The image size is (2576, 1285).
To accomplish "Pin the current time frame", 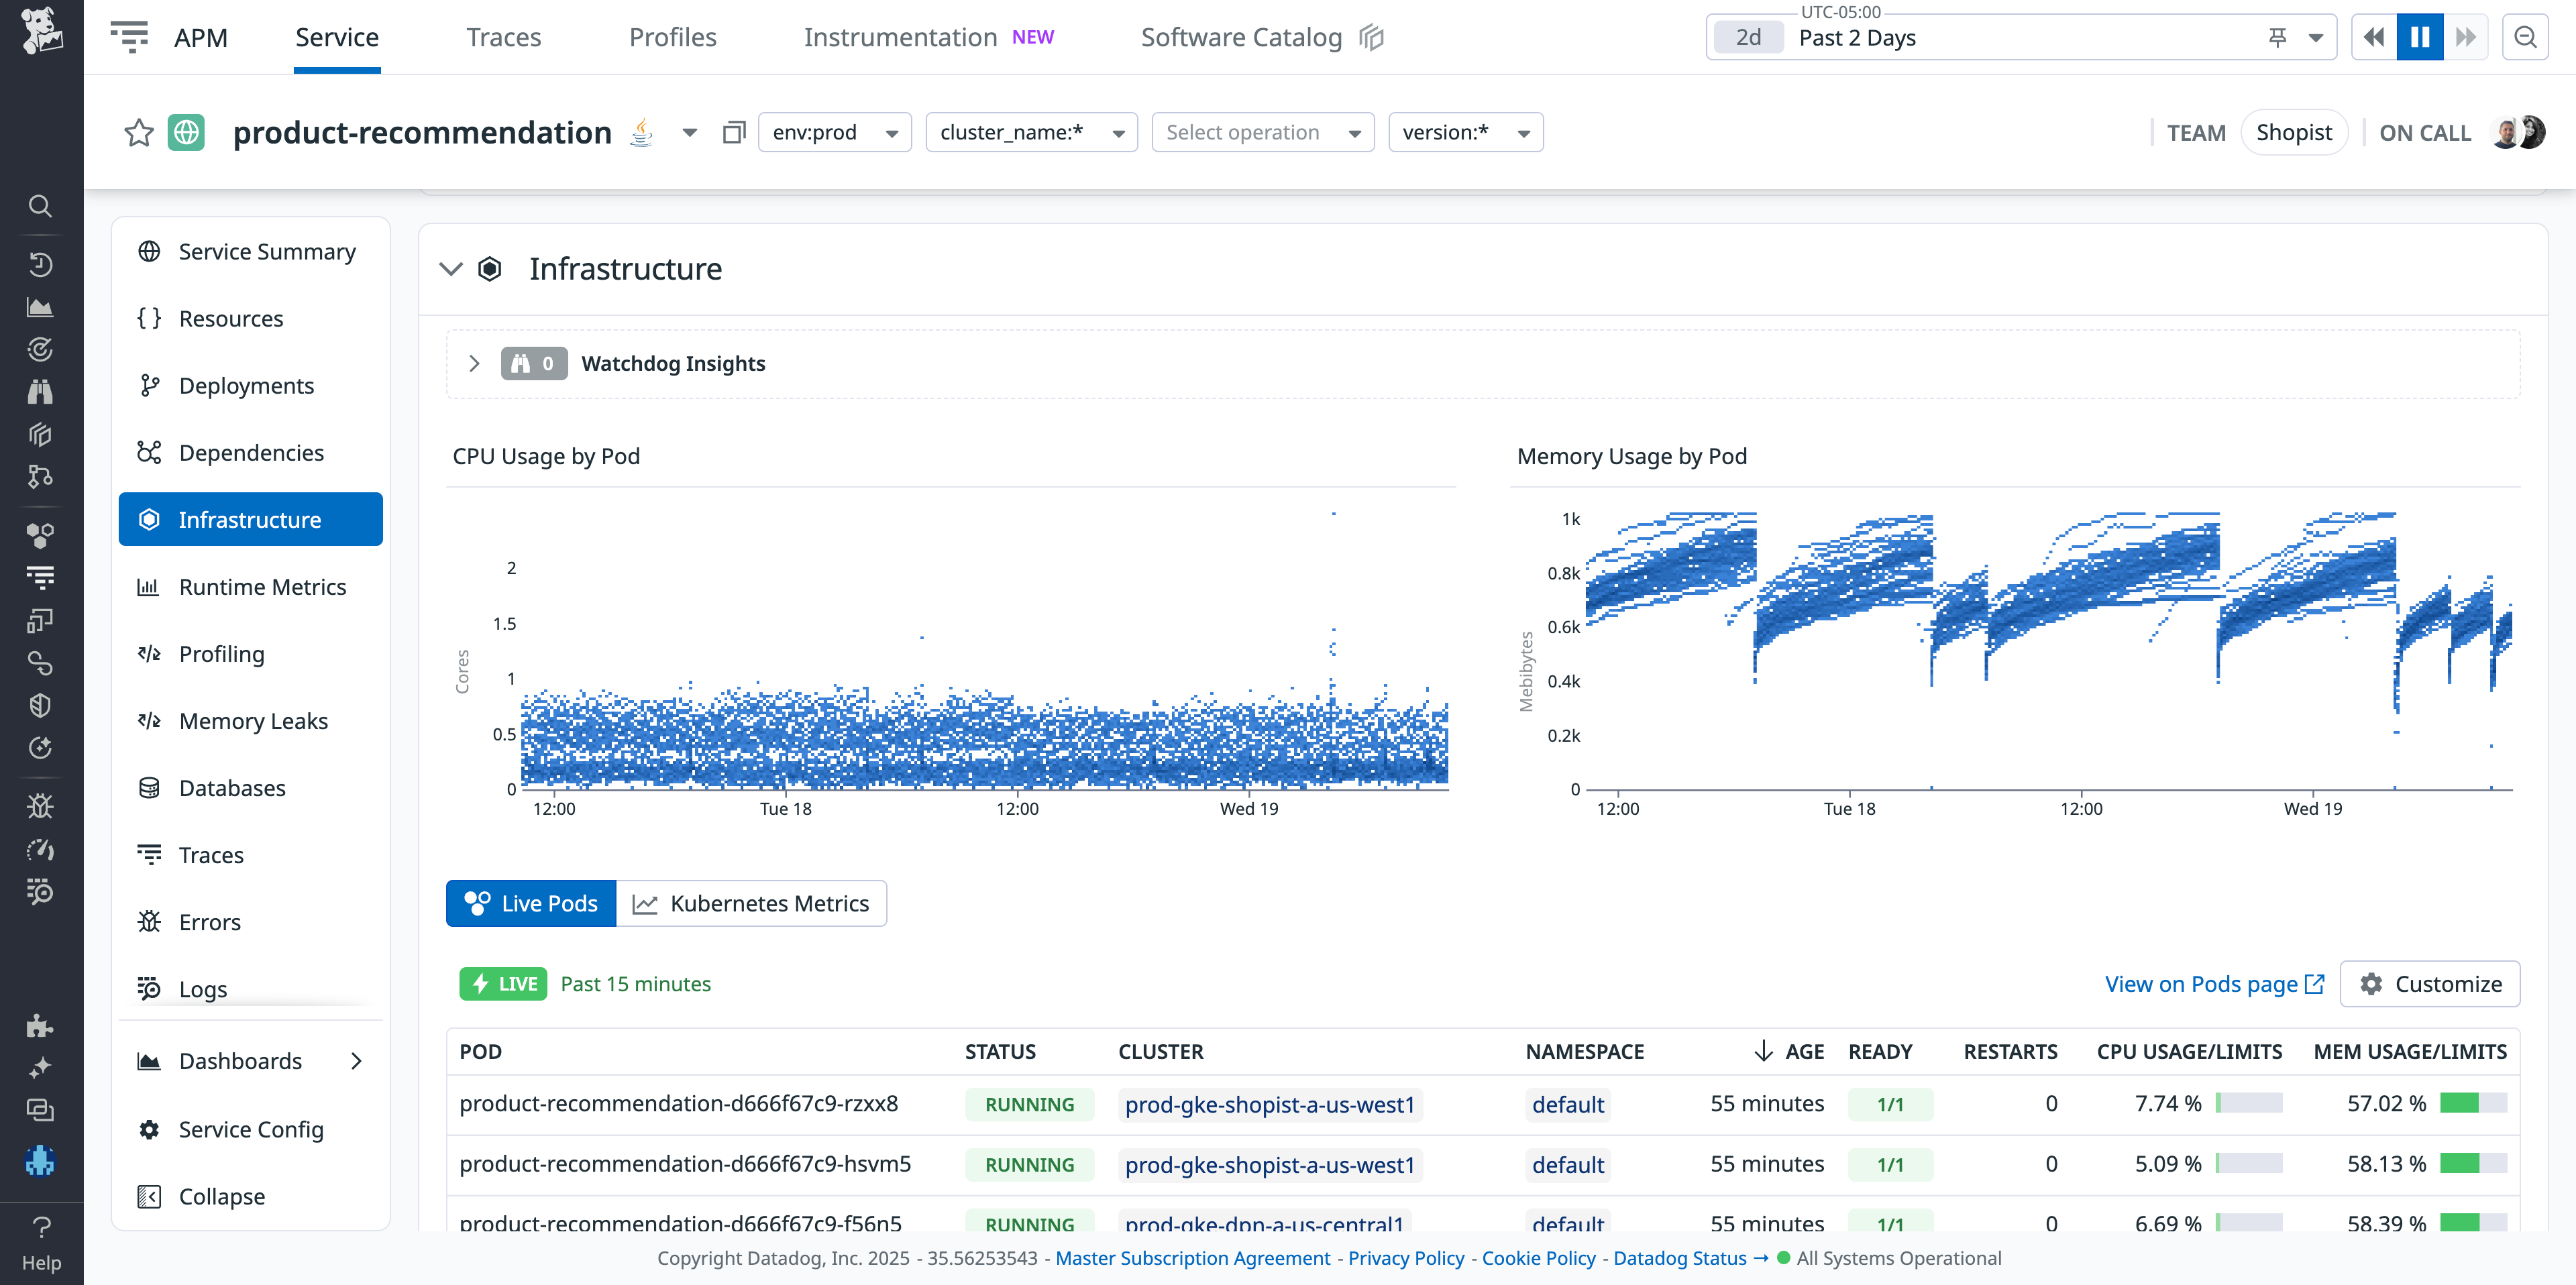I will click(2277, 36).
